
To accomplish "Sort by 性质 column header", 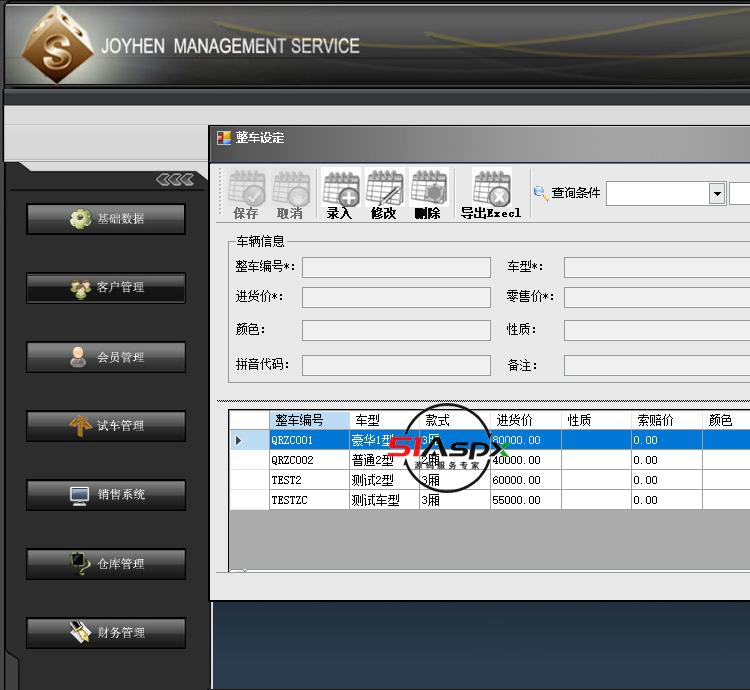I will pyautogui.click(x=596, y=420).
